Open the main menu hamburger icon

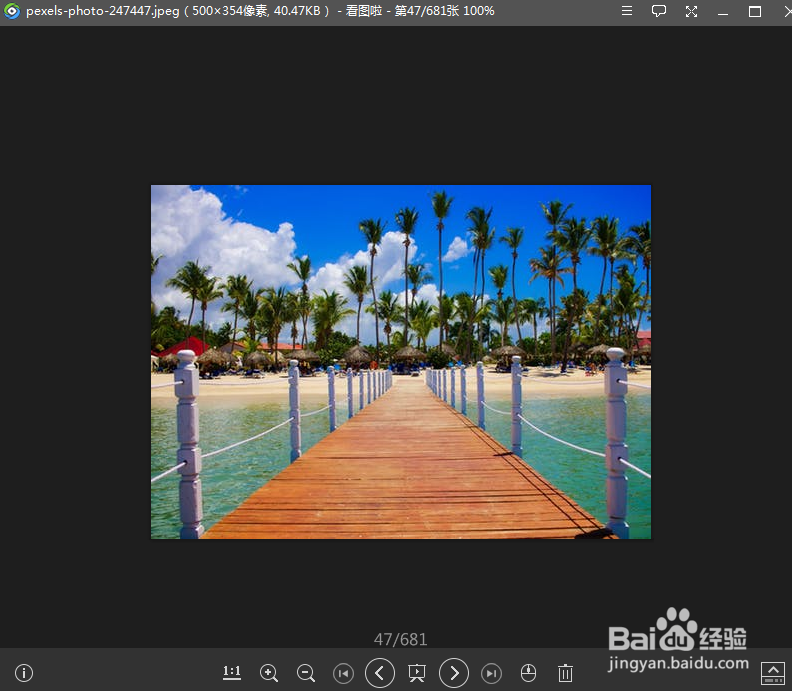(x=627, y=11)
